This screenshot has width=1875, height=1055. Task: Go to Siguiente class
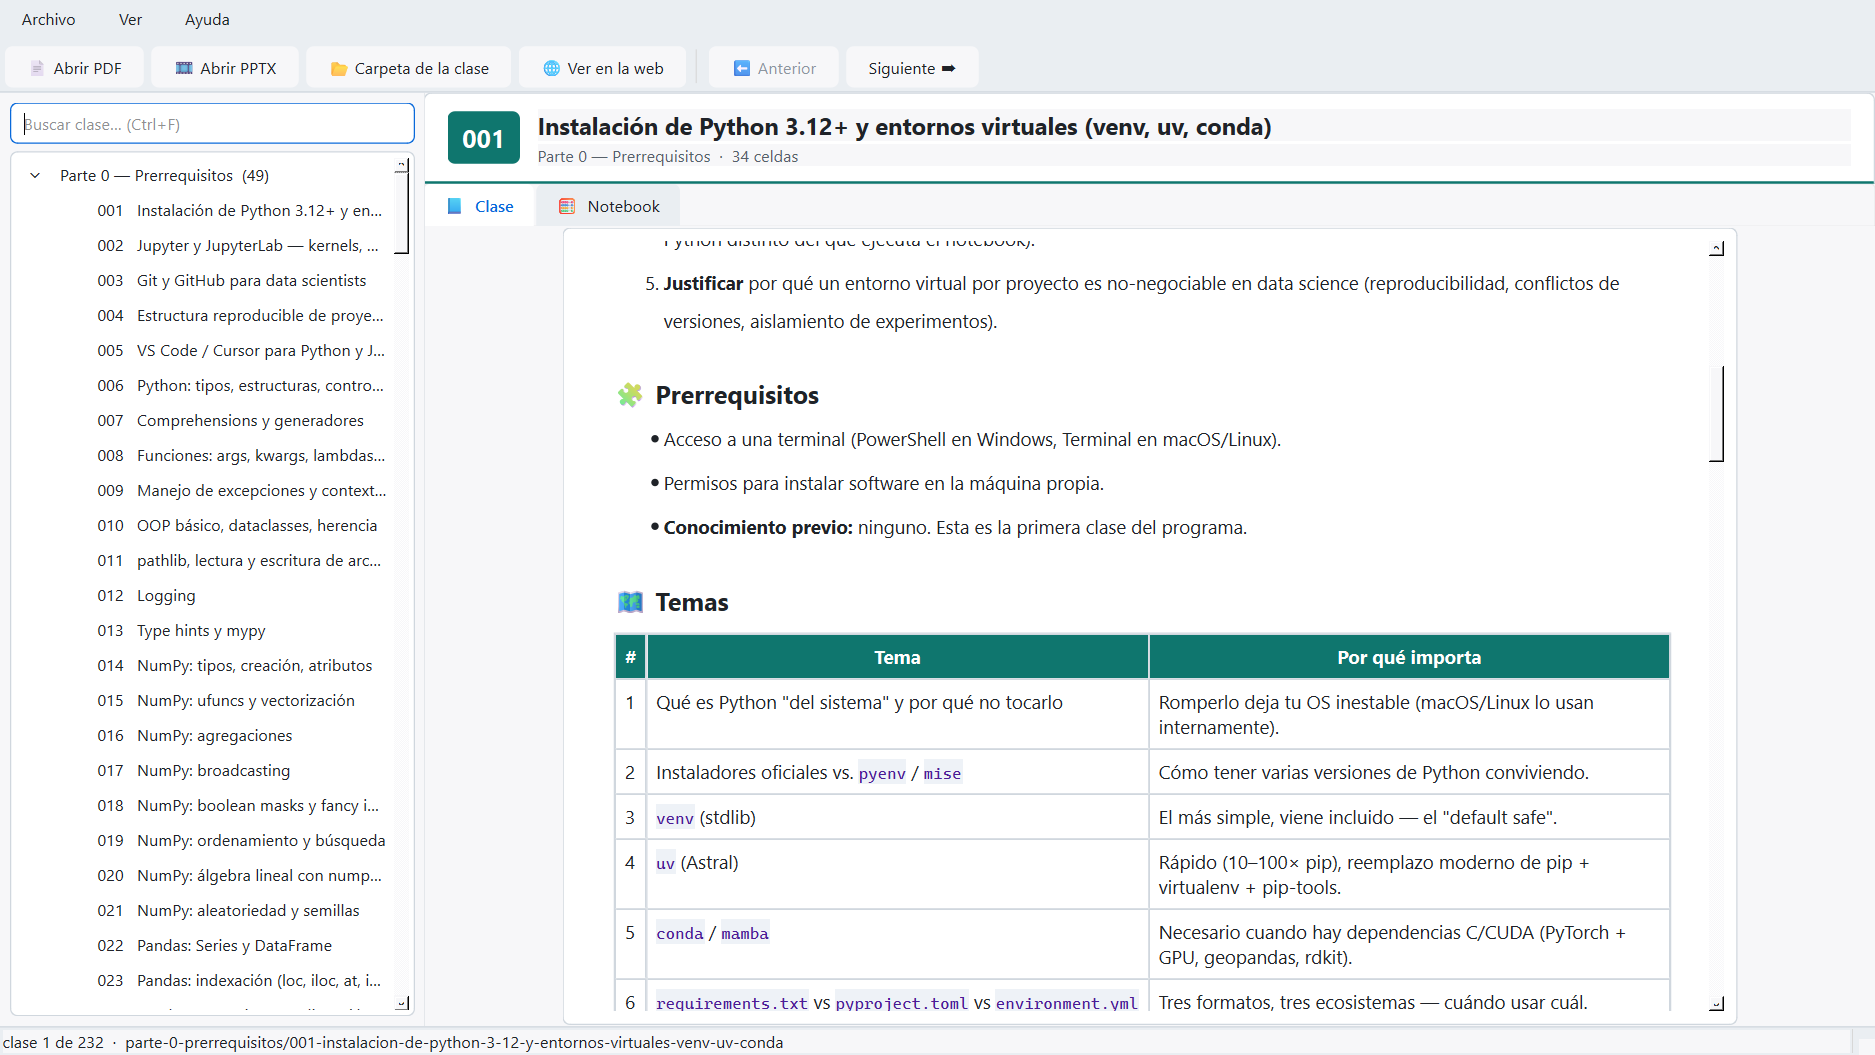[x=911, y=68]
